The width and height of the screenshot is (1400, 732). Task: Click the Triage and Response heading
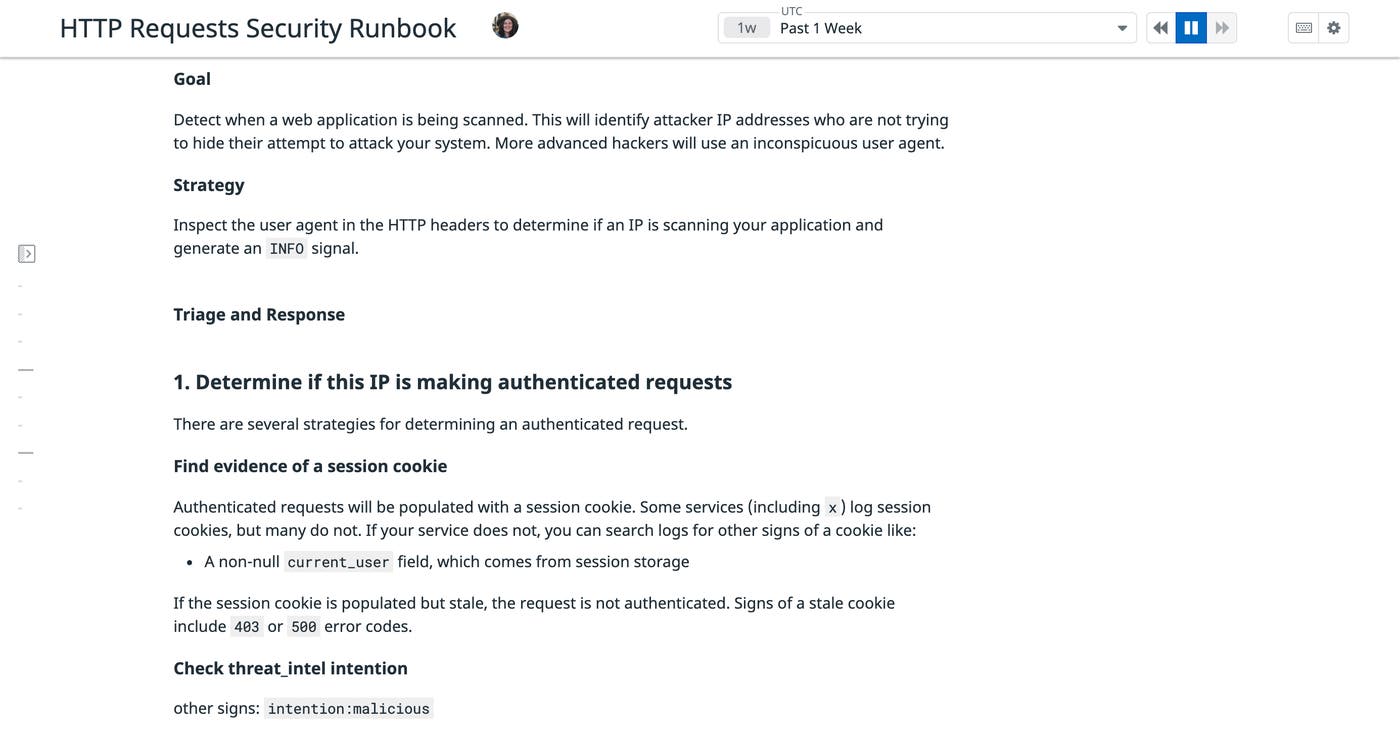click(258, 313)
